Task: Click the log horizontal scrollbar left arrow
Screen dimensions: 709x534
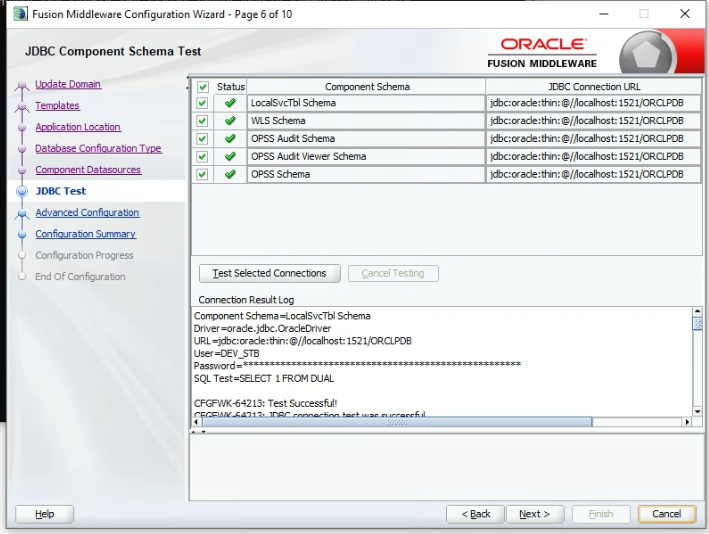Action: [x=196, y=422]
